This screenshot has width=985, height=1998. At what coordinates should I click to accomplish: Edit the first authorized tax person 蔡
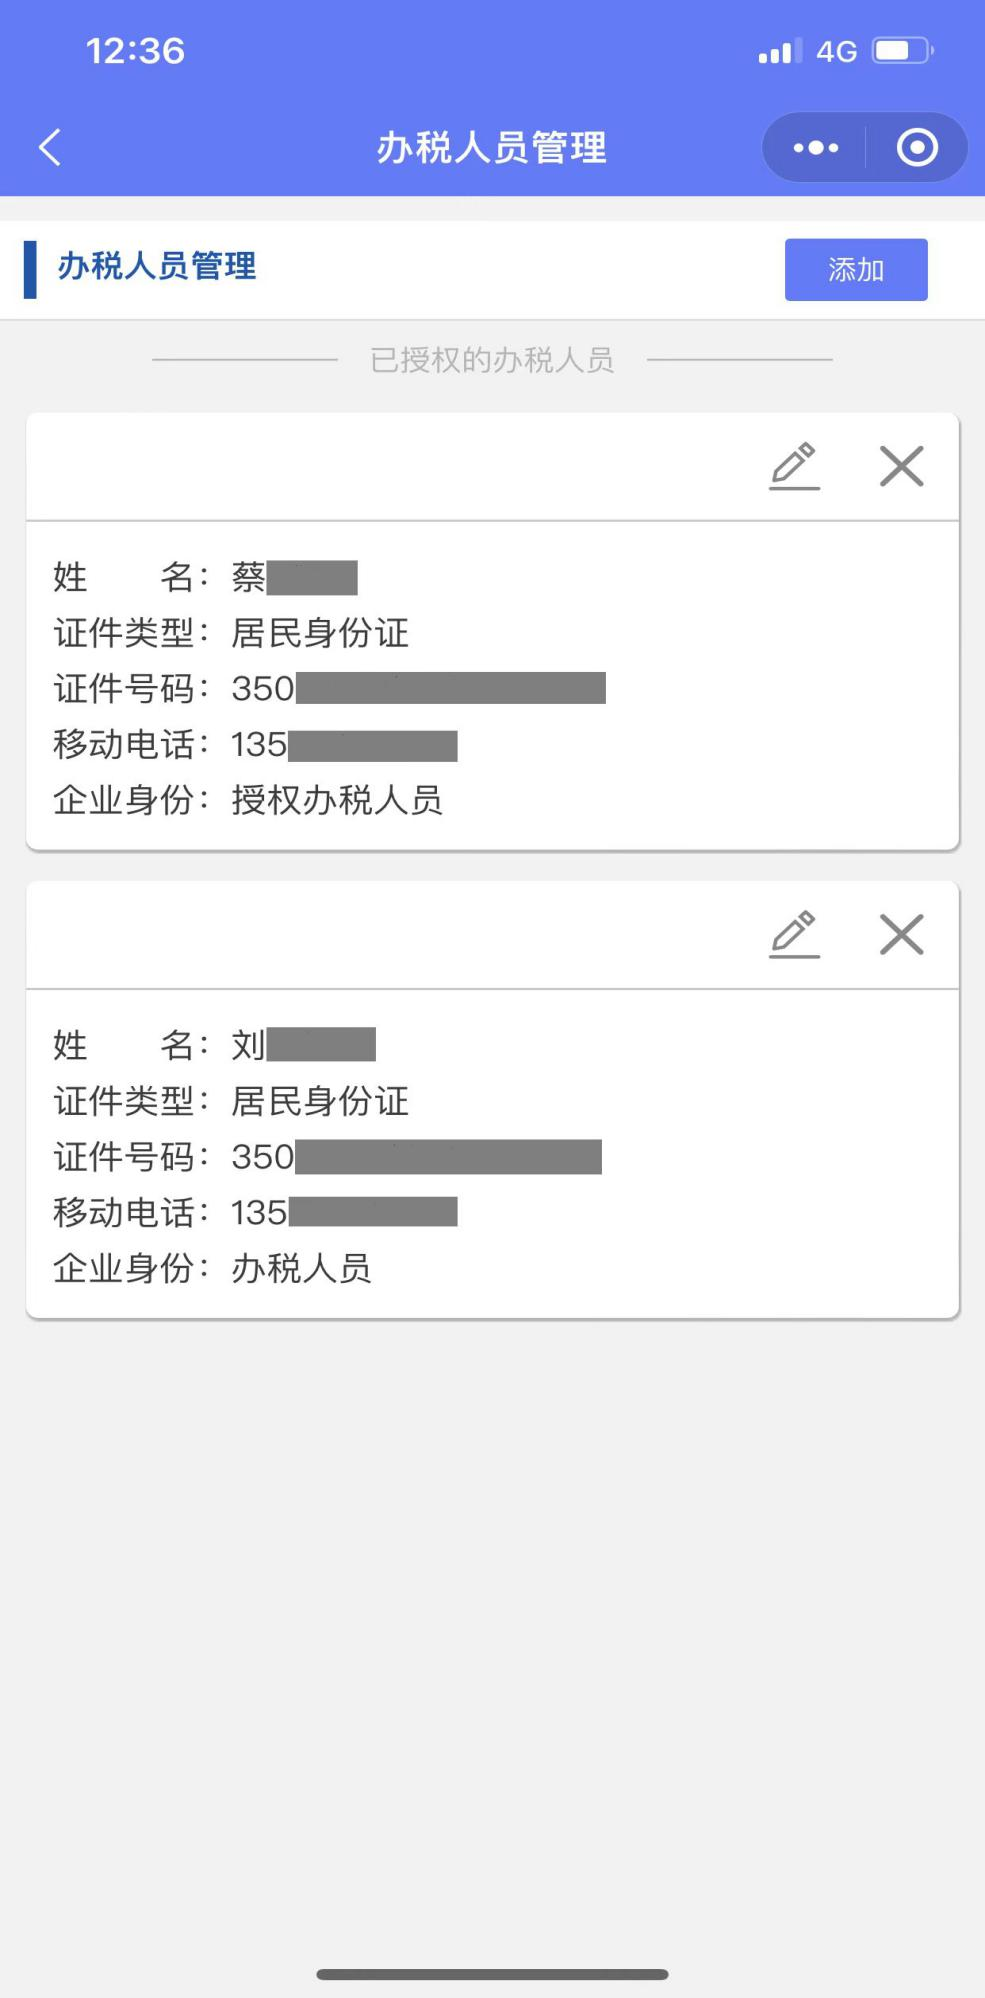coord(794,466)
